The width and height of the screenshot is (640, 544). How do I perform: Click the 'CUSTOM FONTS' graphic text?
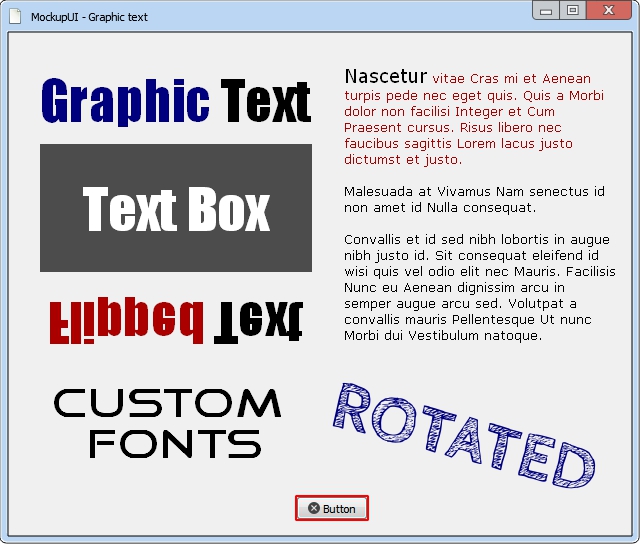pos(167,423)
